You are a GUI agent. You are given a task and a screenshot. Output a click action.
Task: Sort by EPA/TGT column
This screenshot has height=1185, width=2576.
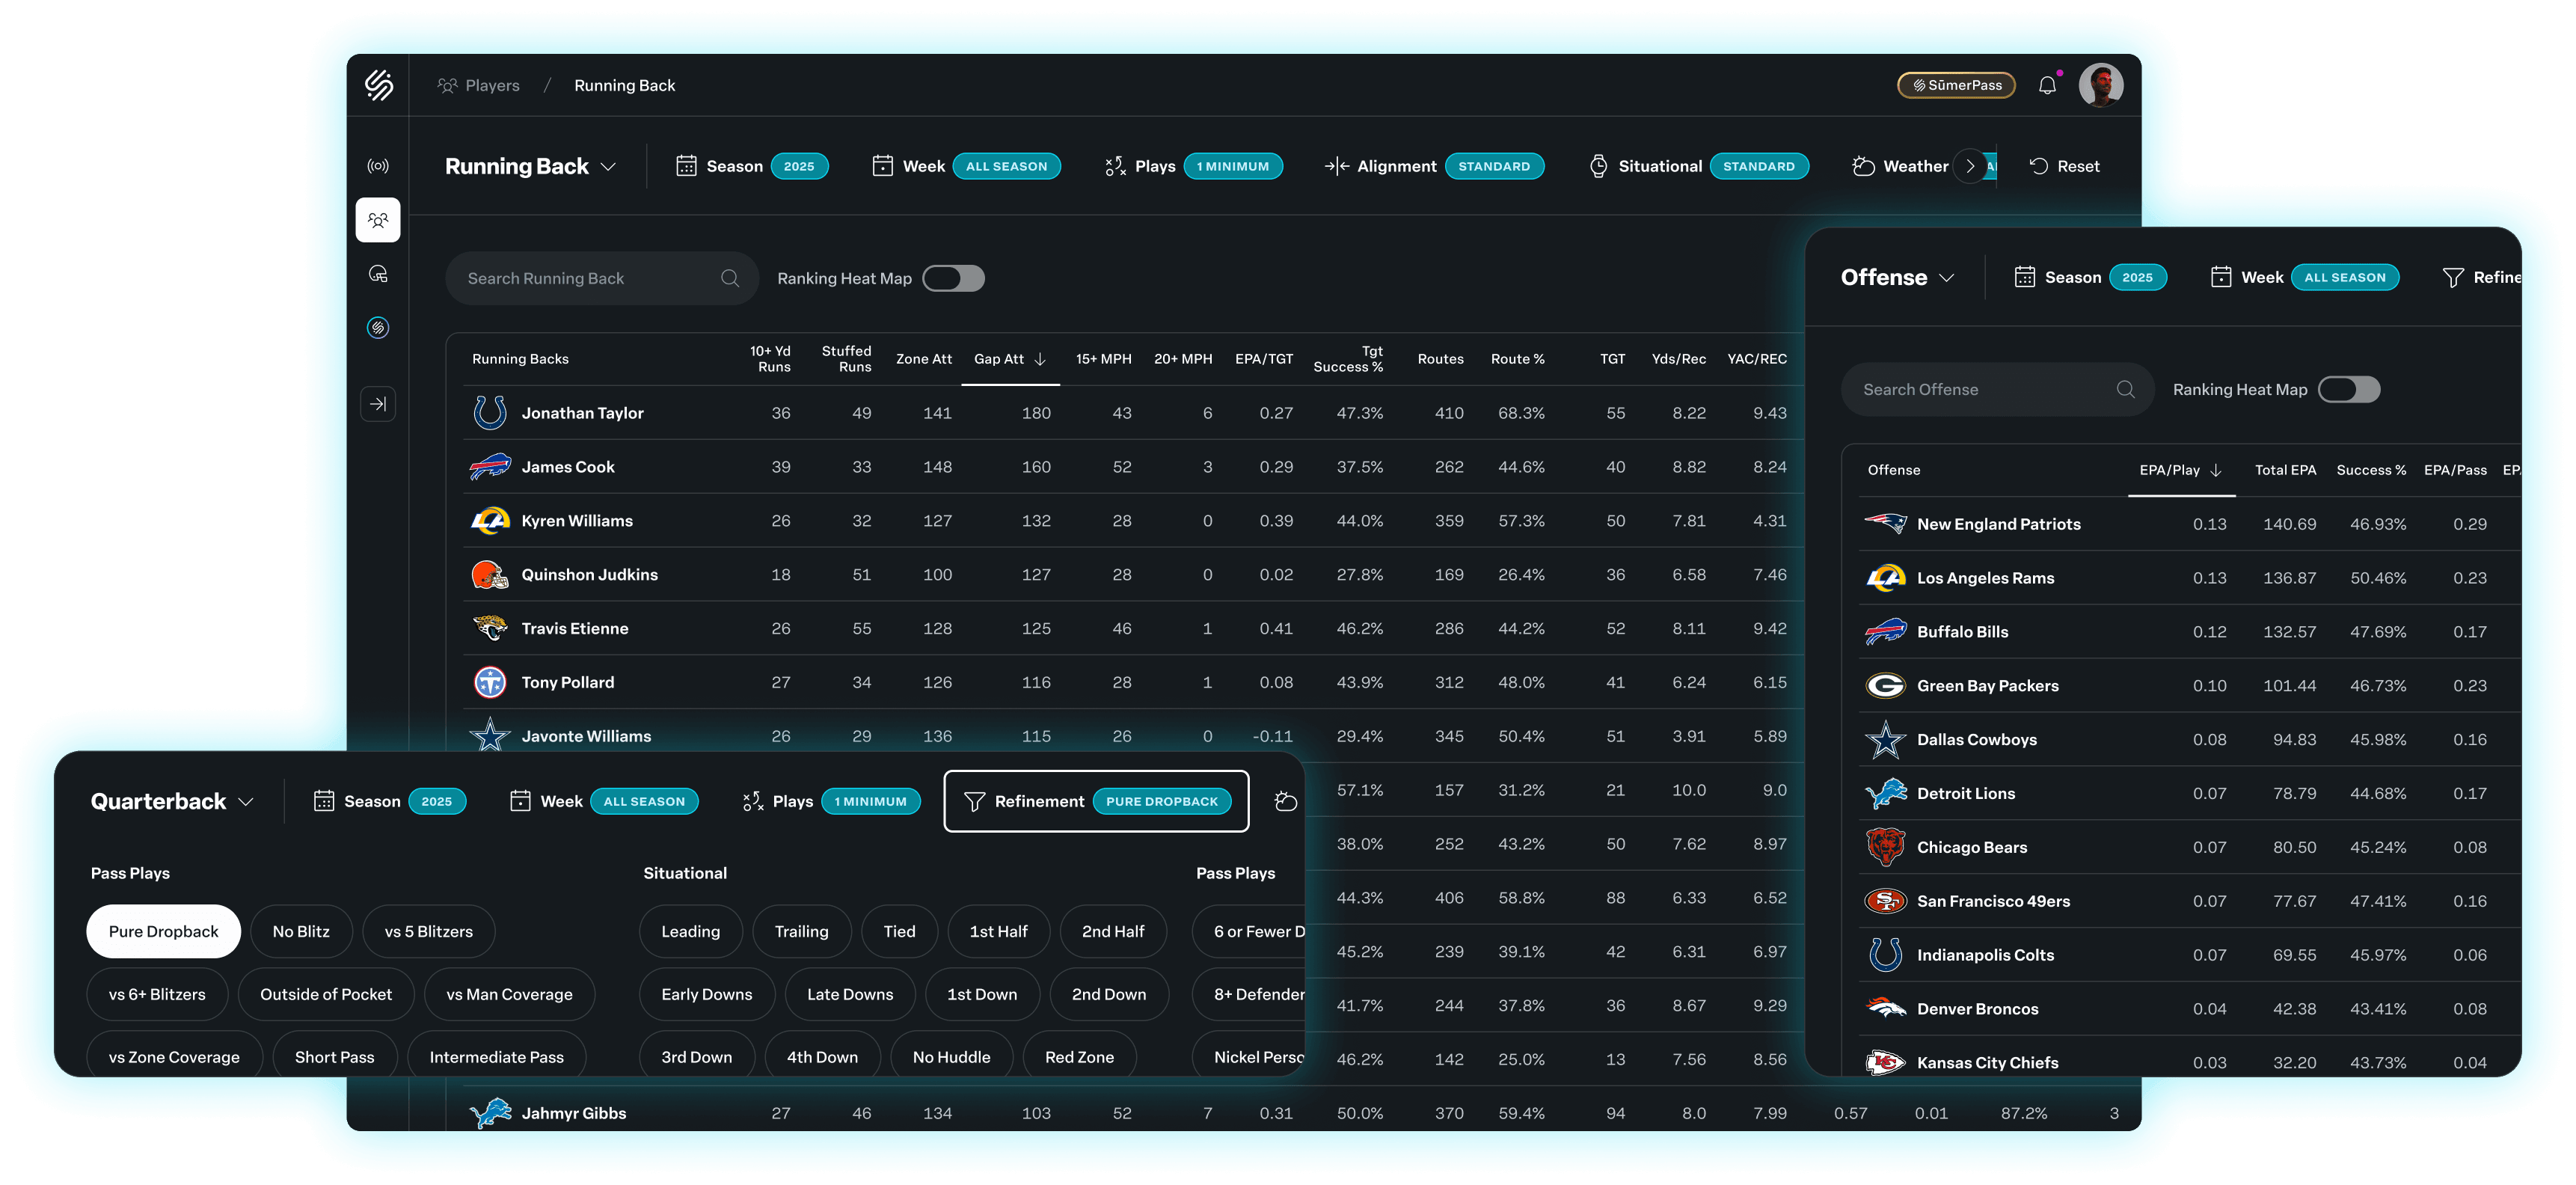tap(1264, 359)
